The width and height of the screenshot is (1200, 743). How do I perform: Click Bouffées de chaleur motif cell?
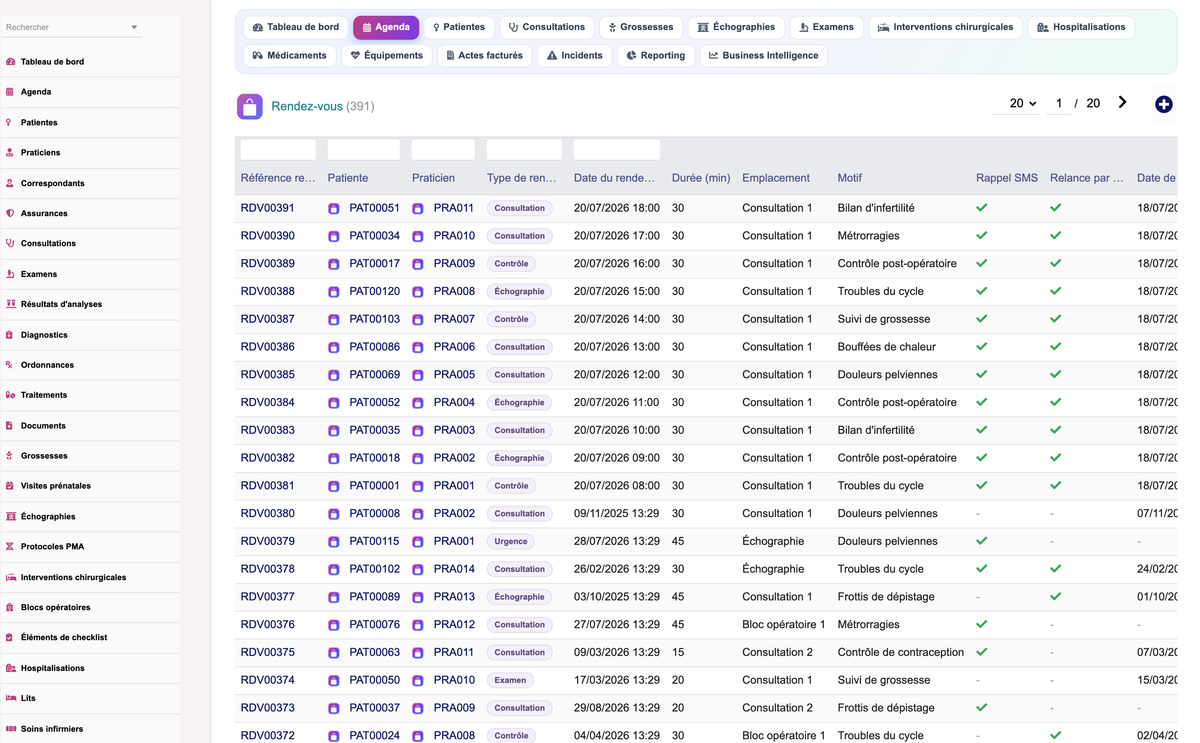[886, 347]
